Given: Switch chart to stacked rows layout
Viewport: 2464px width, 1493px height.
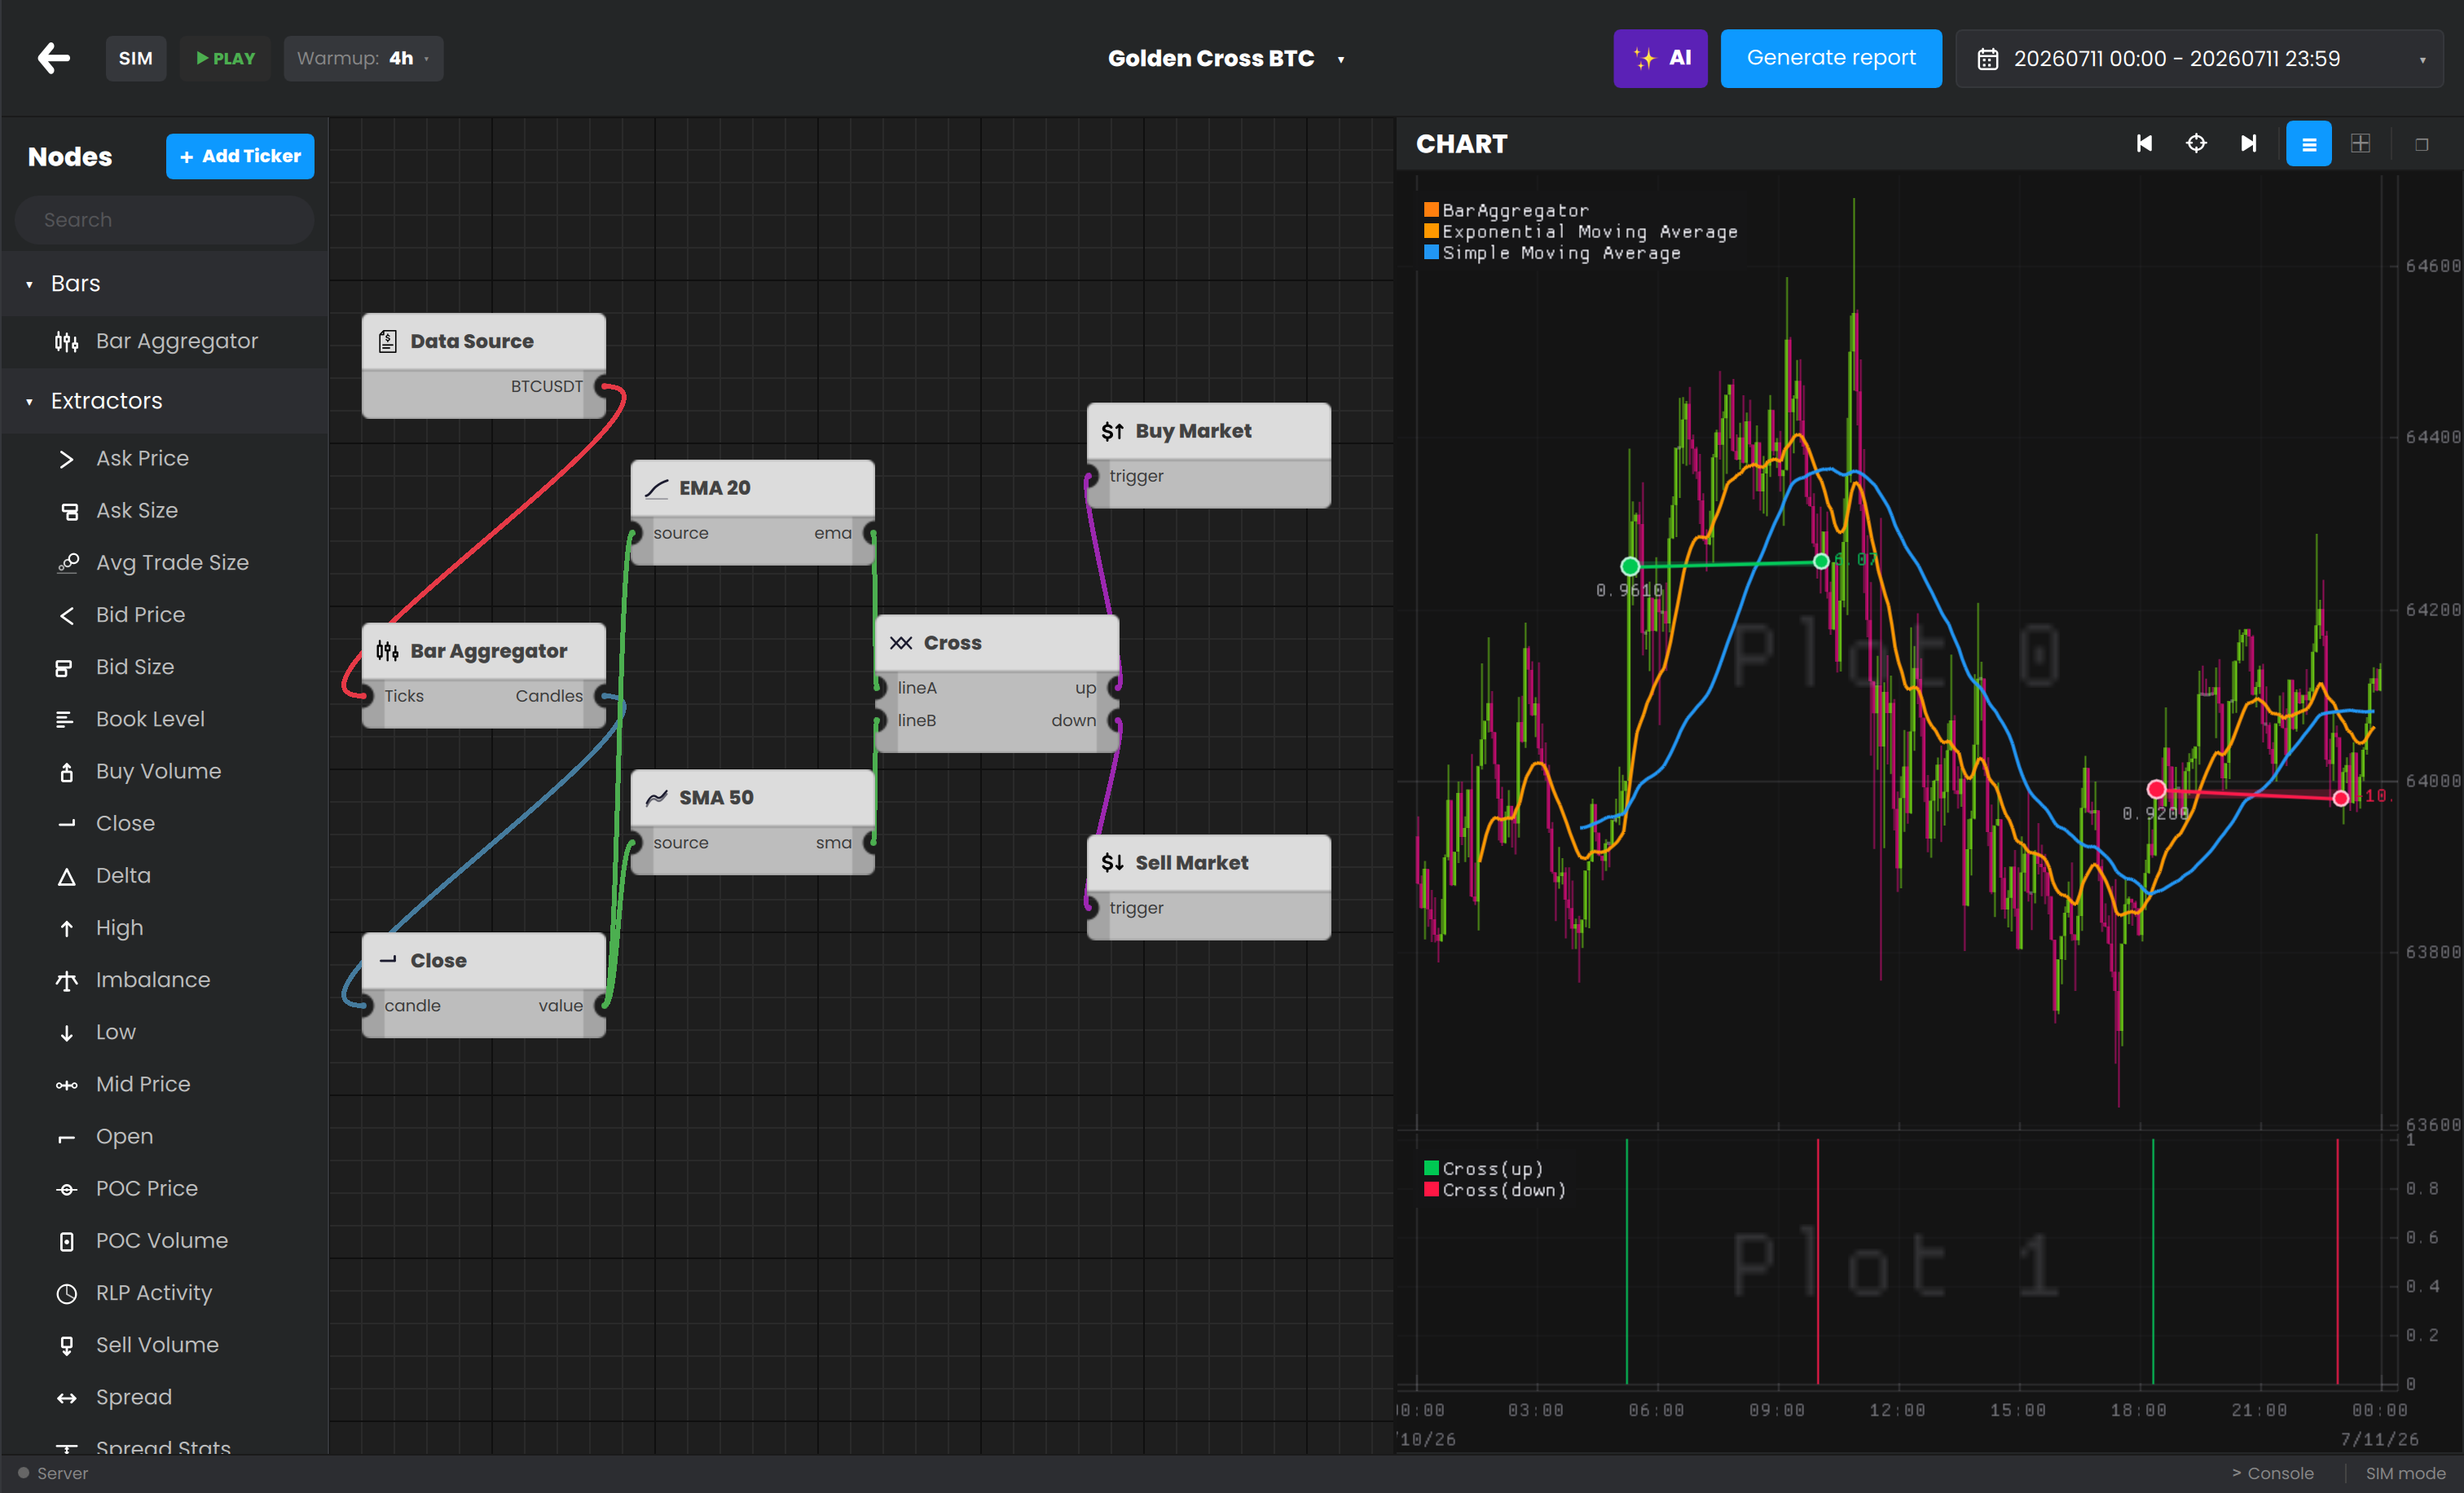Looking at the screenshot, I should pyautogui.click(x=2308, y=144).
